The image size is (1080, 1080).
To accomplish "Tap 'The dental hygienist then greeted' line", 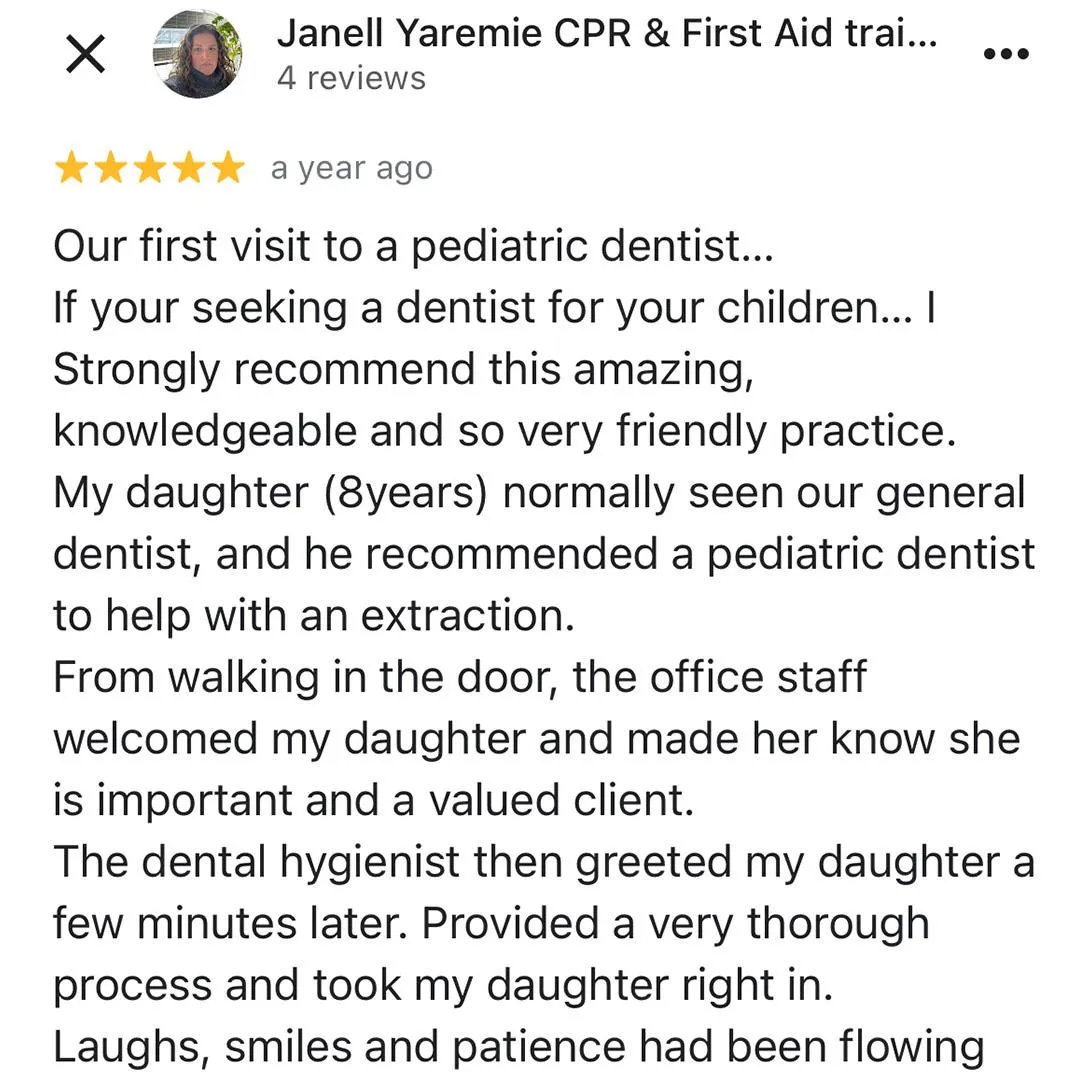I will click(x=544, y=864).
